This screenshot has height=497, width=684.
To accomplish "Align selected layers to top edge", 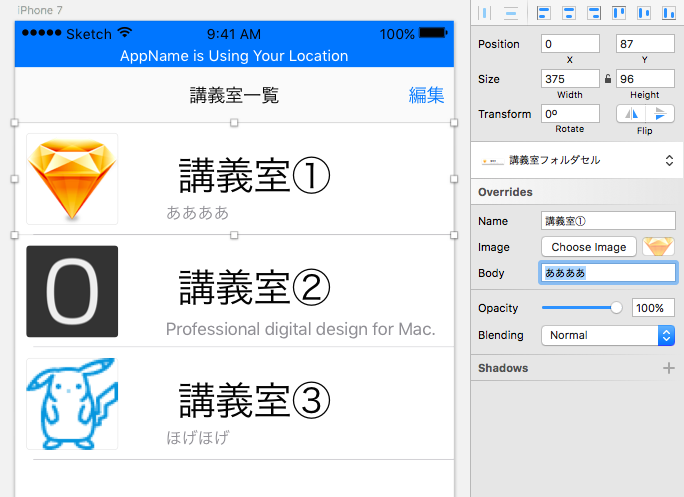I will coord(619,13).
